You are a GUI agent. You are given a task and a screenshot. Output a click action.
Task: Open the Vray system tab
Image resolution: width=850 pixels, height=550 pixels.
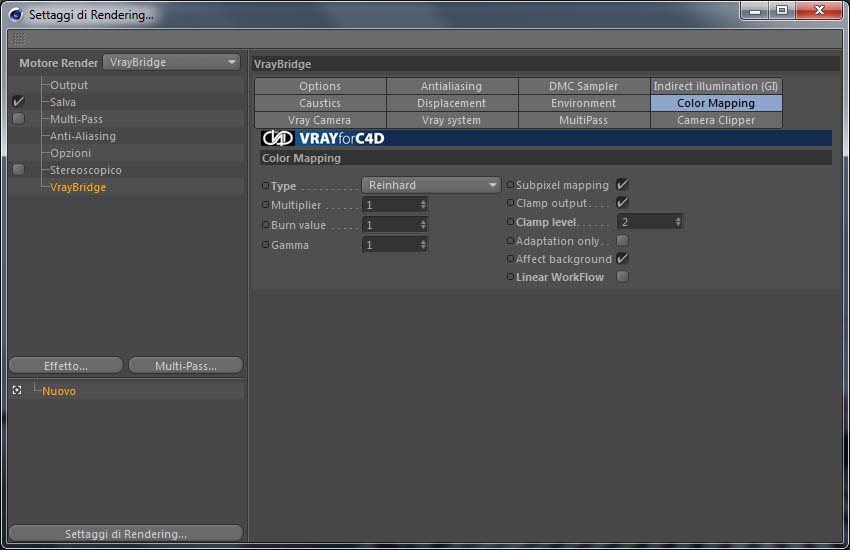tap(452, 120)
